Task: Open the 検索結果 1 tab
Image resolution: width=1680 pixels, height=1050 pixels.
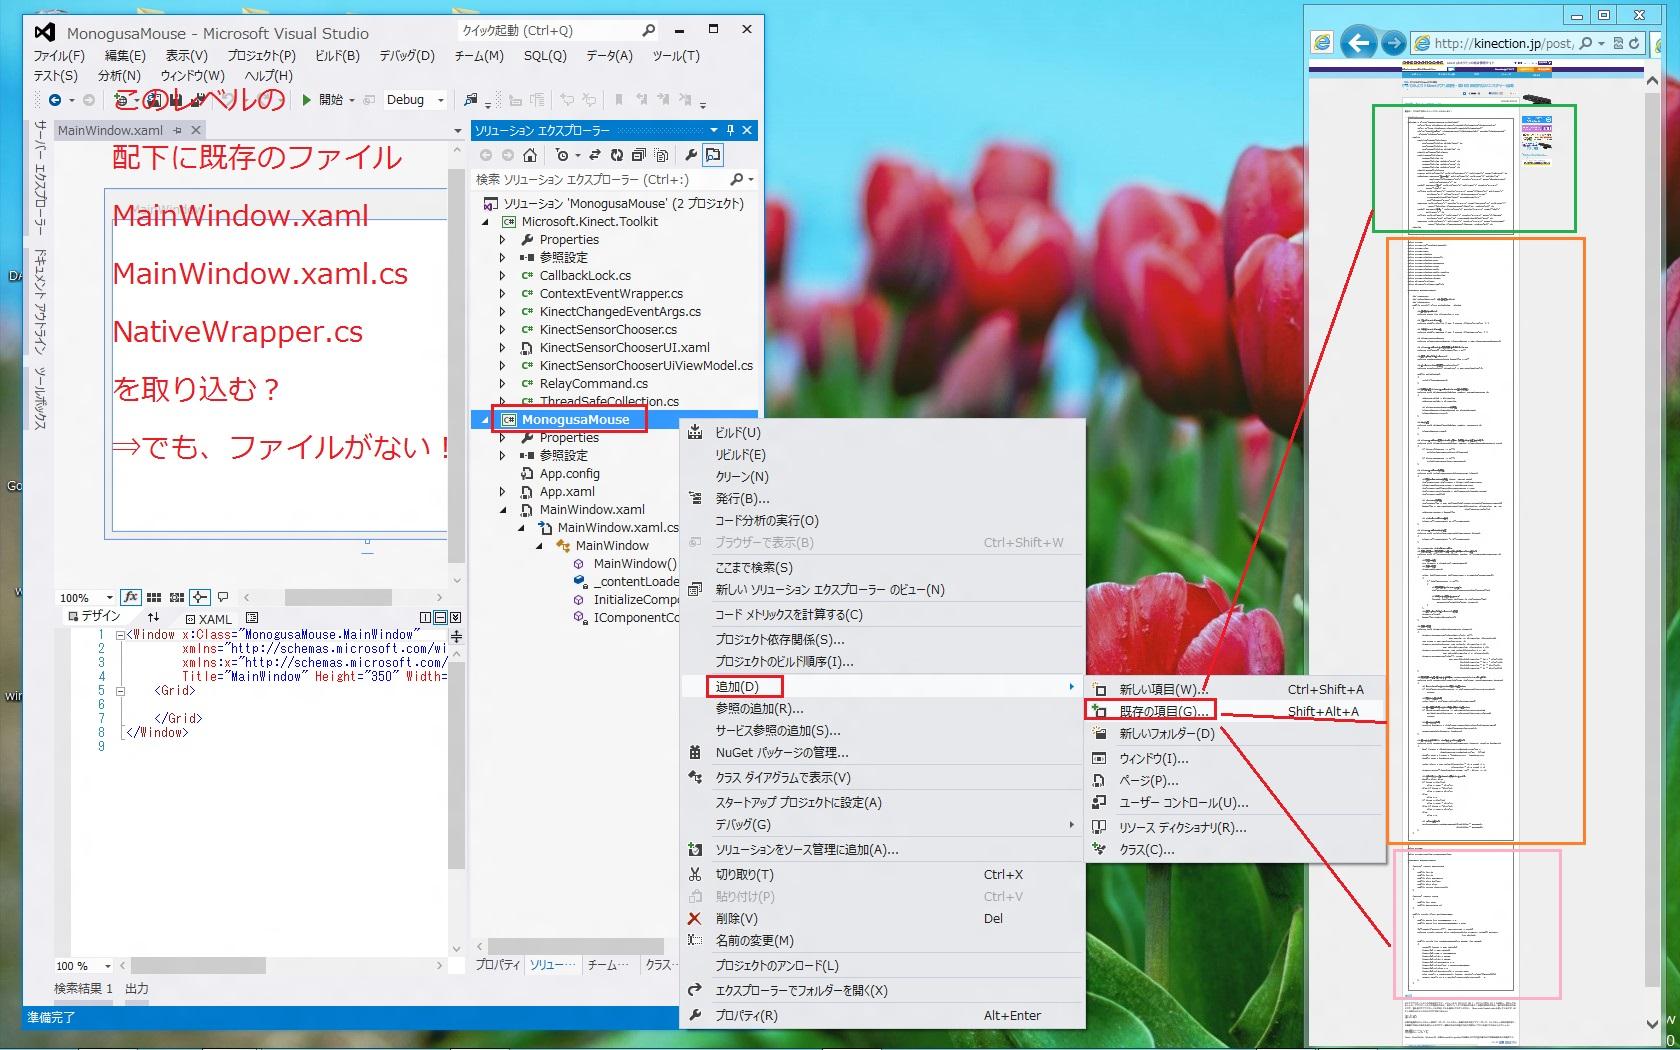Action: (83, 988)
